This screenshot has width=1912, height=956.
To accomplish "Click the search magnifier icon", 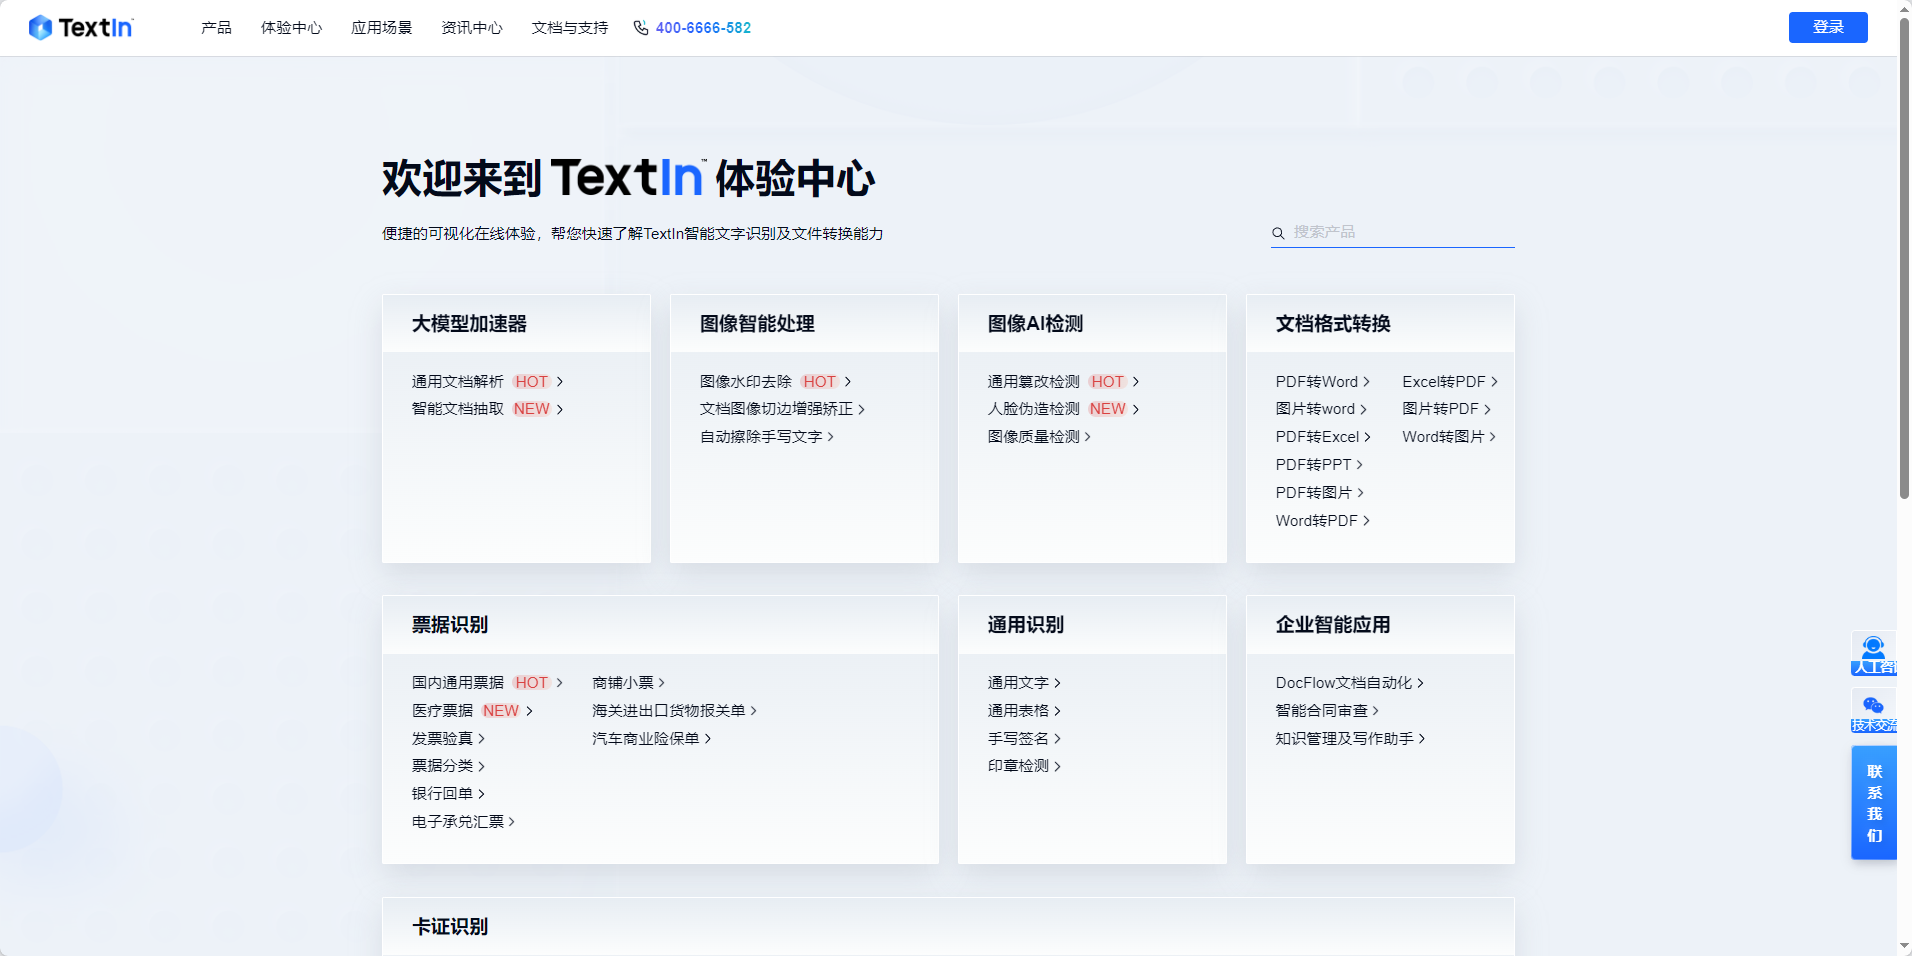I will tap(1278, 232).
